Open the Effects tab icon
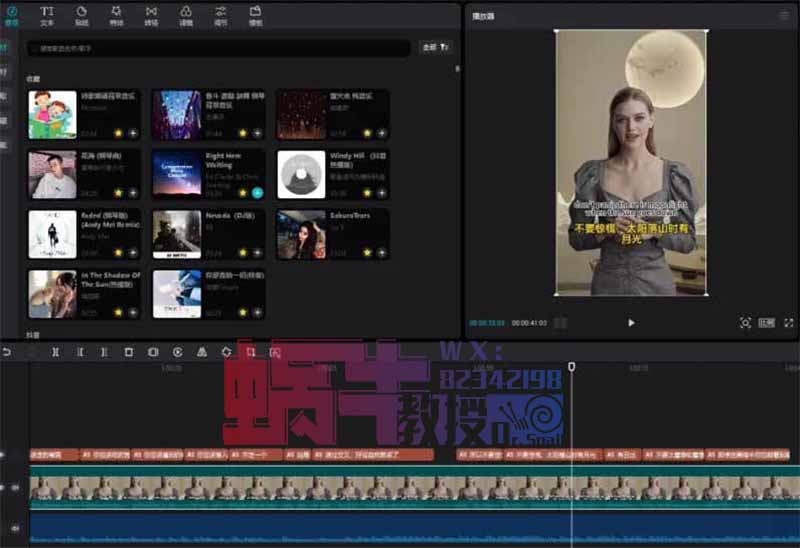This screenshot has width=800, height=548. [117, 15]
